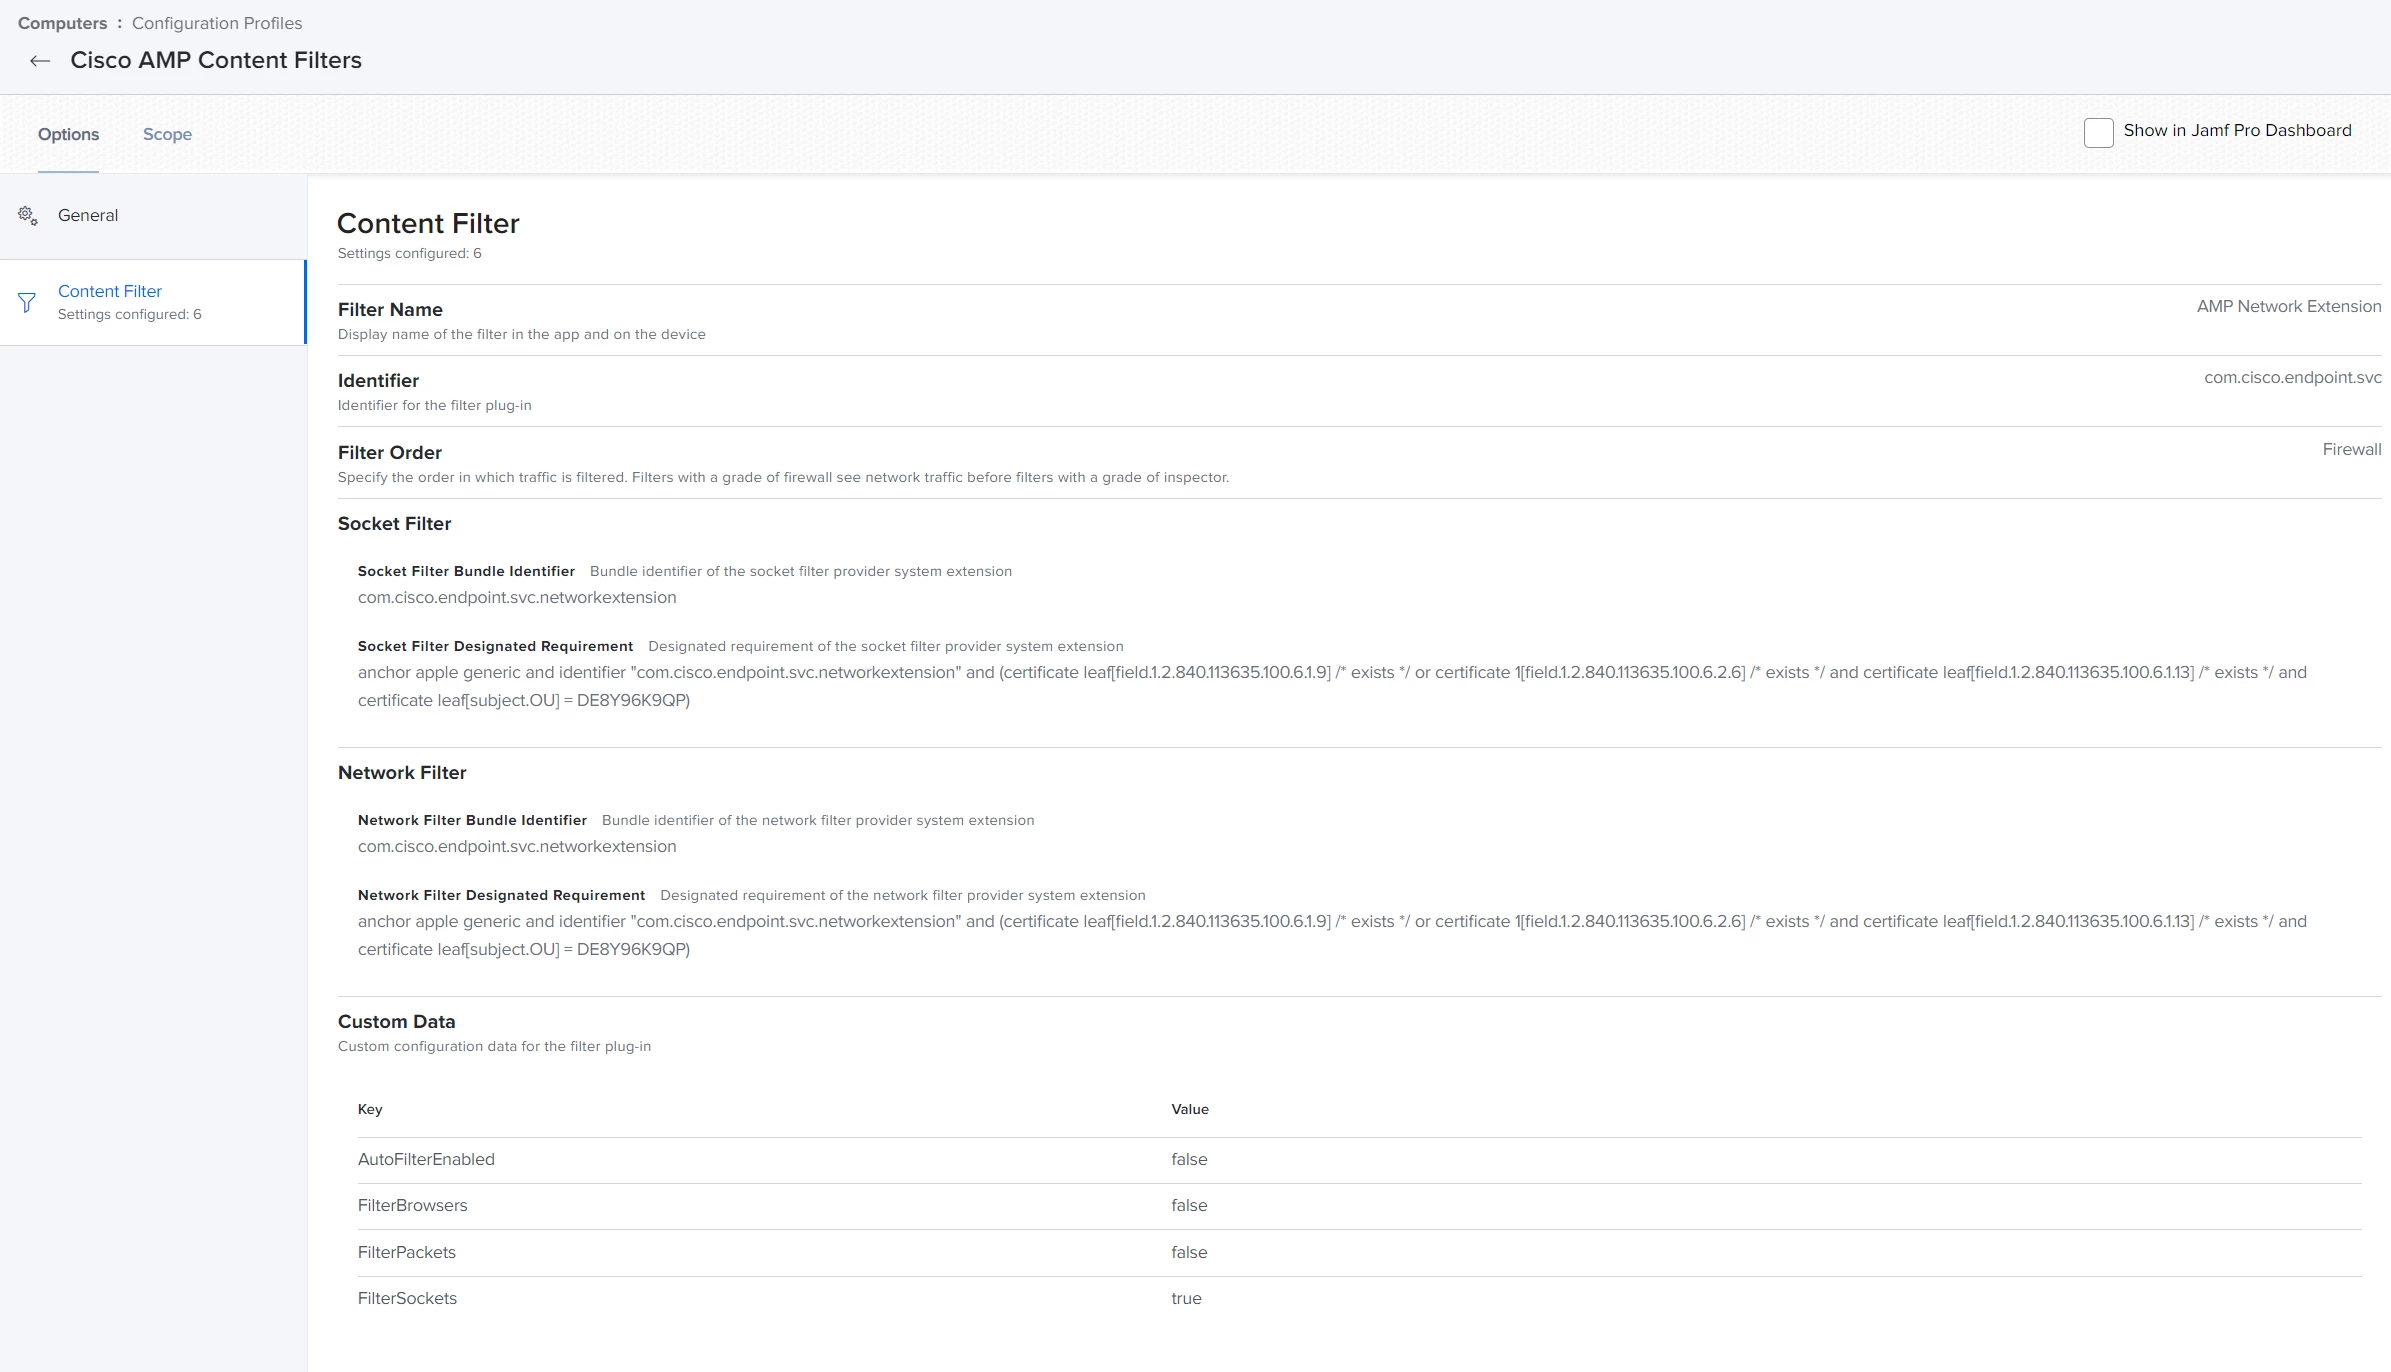Screen dimensions: 2391x1372
Task: Select Content Filter payload in sidebar
Action: click(153, 302)
